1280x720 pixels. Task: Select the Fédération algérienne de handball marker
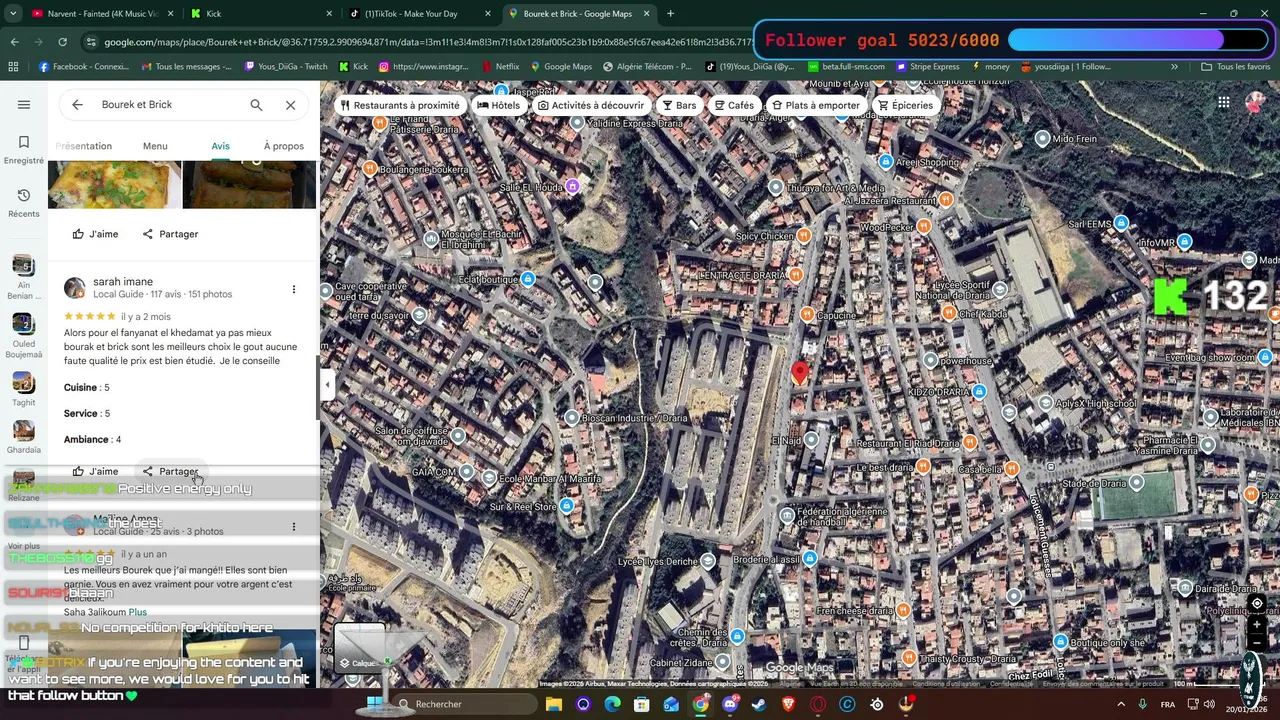(787, 516)
